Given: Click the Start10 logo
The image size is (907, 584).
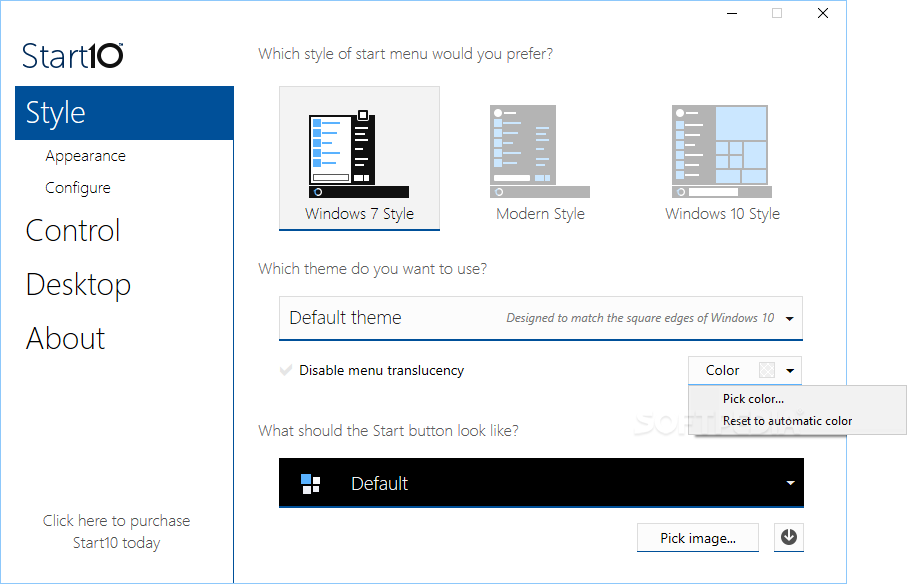Looking at the screenshot, I should (x=72, y=56).
